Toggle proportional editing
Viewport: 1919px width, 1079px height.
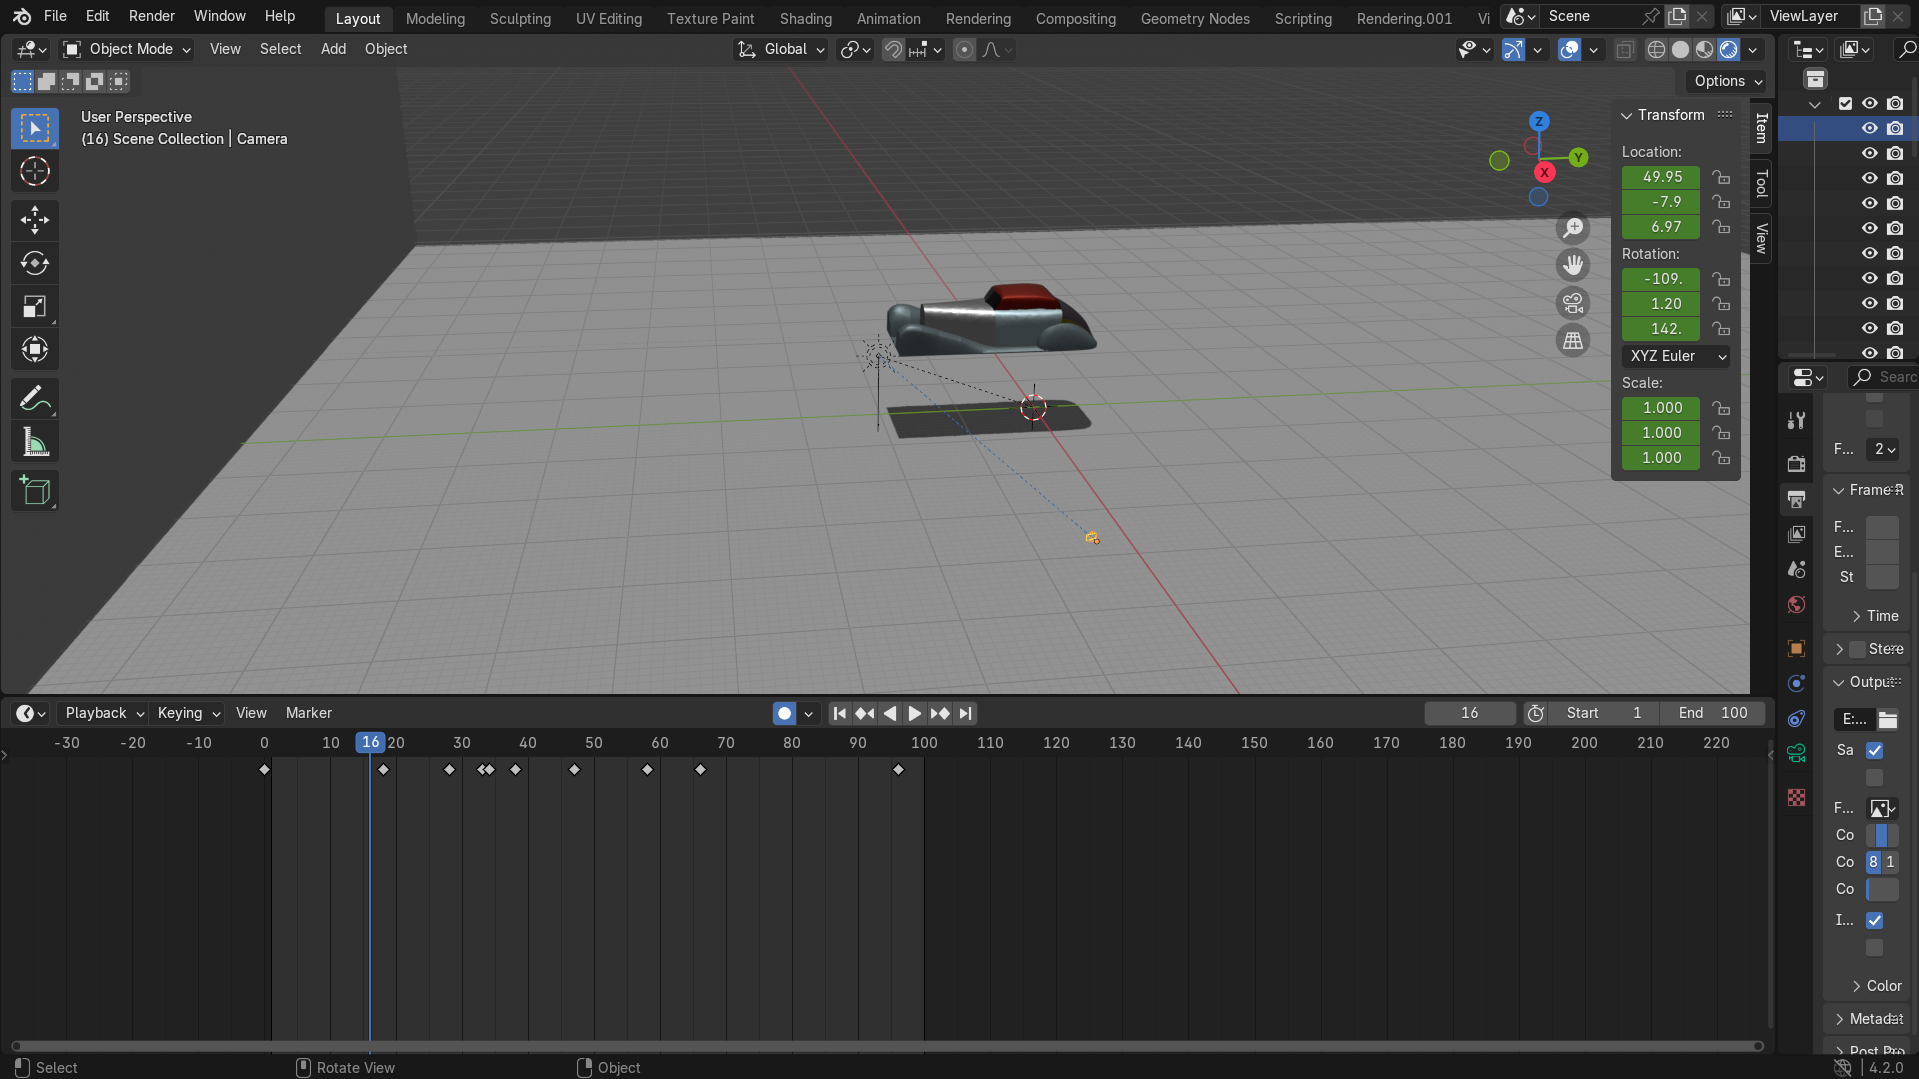click(964, 49)
